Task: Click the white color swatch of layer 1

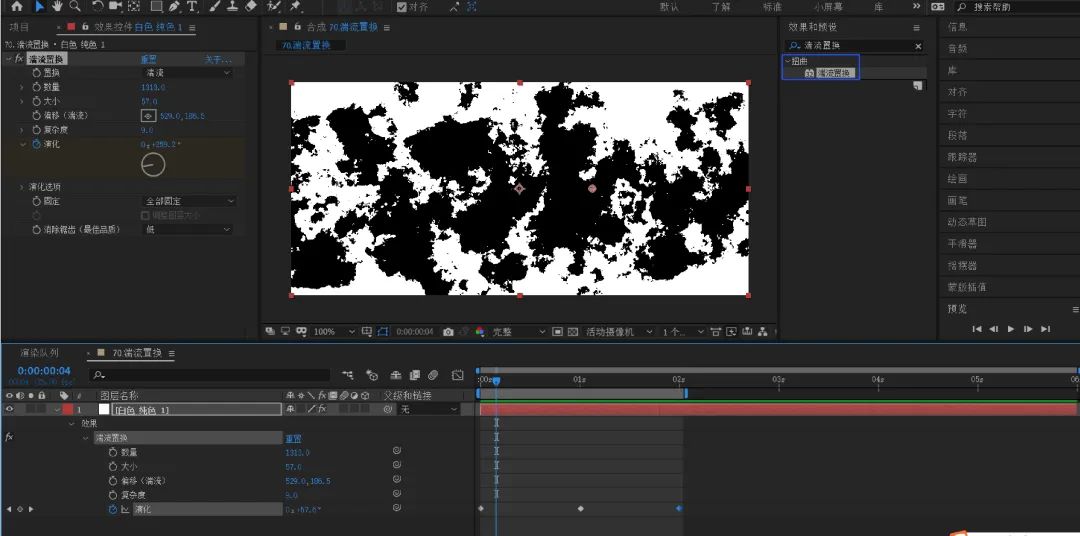Action: tap(104, 409)
